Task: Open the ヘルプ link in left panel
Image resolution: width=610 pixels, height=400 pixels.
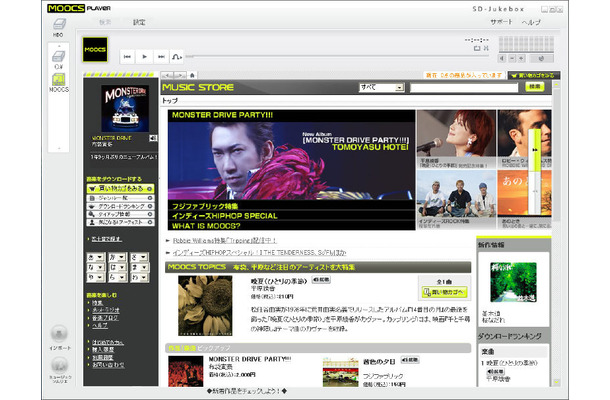Action: click(100, 326)
